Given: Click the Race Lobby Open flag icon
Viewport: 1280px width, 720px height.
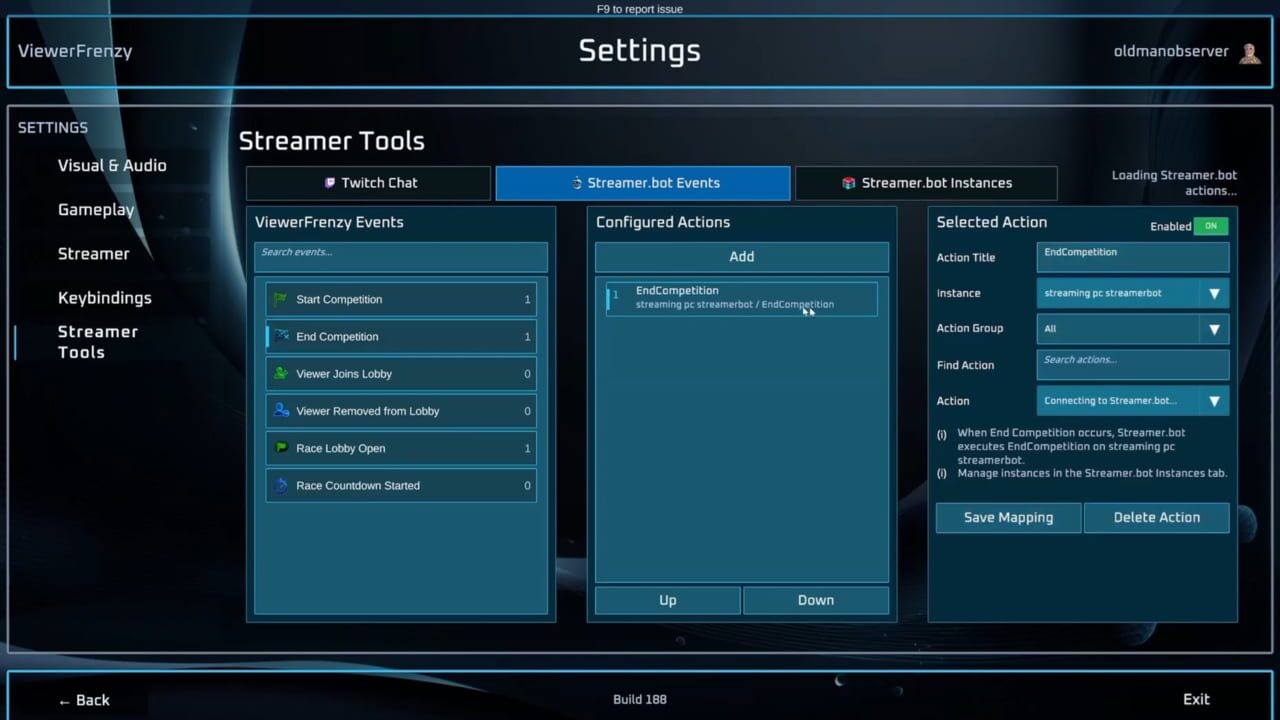Looking at the screenshot, I should click(281, 448).
